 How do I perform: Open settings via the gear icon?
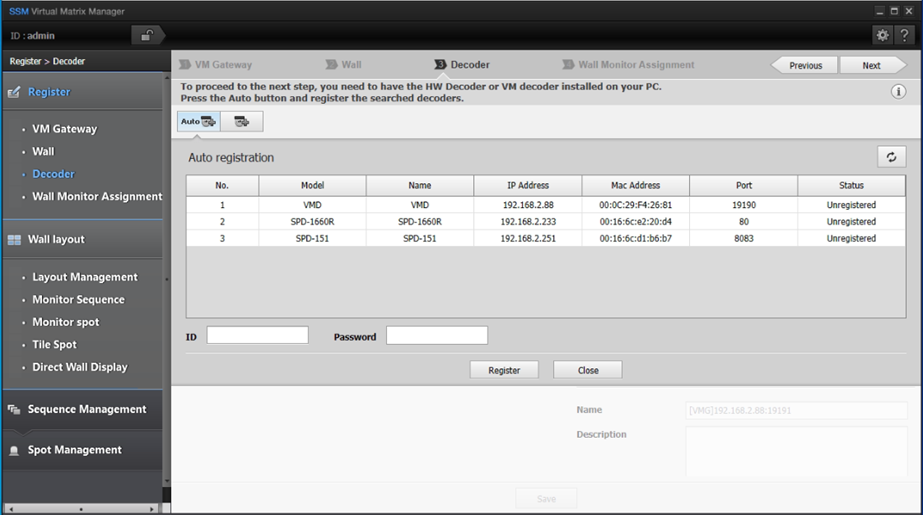[882, 35]
